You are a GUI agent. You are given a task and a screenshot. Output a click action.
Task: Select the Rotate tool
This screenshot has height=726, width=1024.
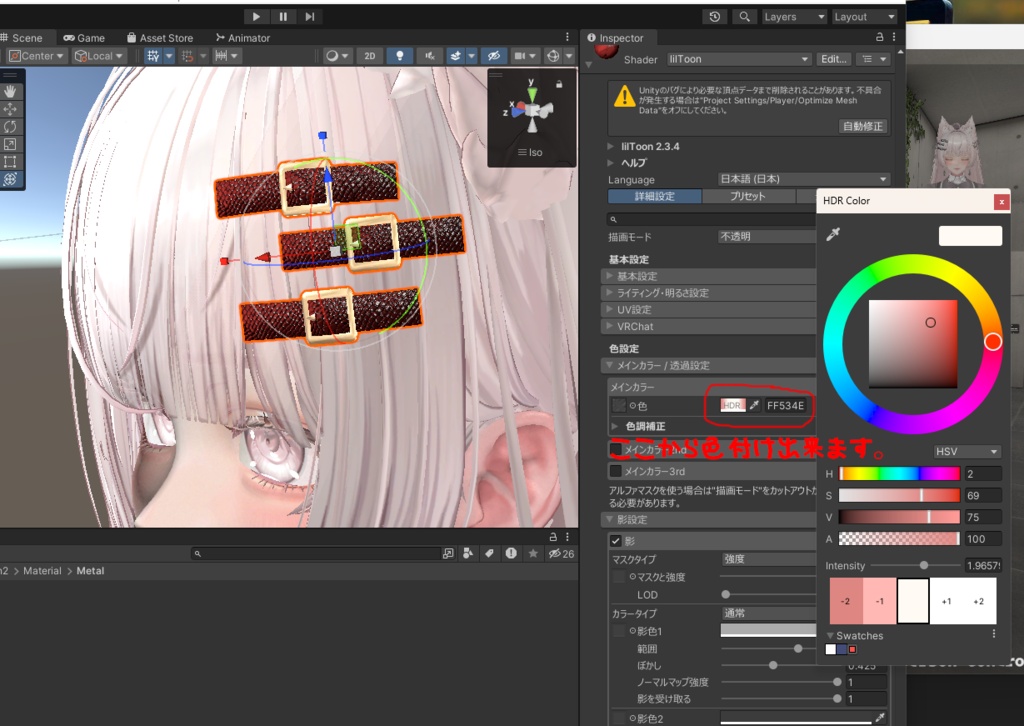point(10,126)
